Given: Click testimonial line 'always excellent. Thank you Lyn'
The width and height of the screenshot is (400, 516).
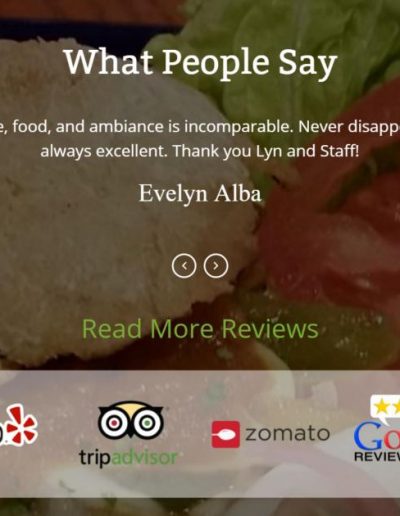Looking at the screenshot, I should 162,151.
